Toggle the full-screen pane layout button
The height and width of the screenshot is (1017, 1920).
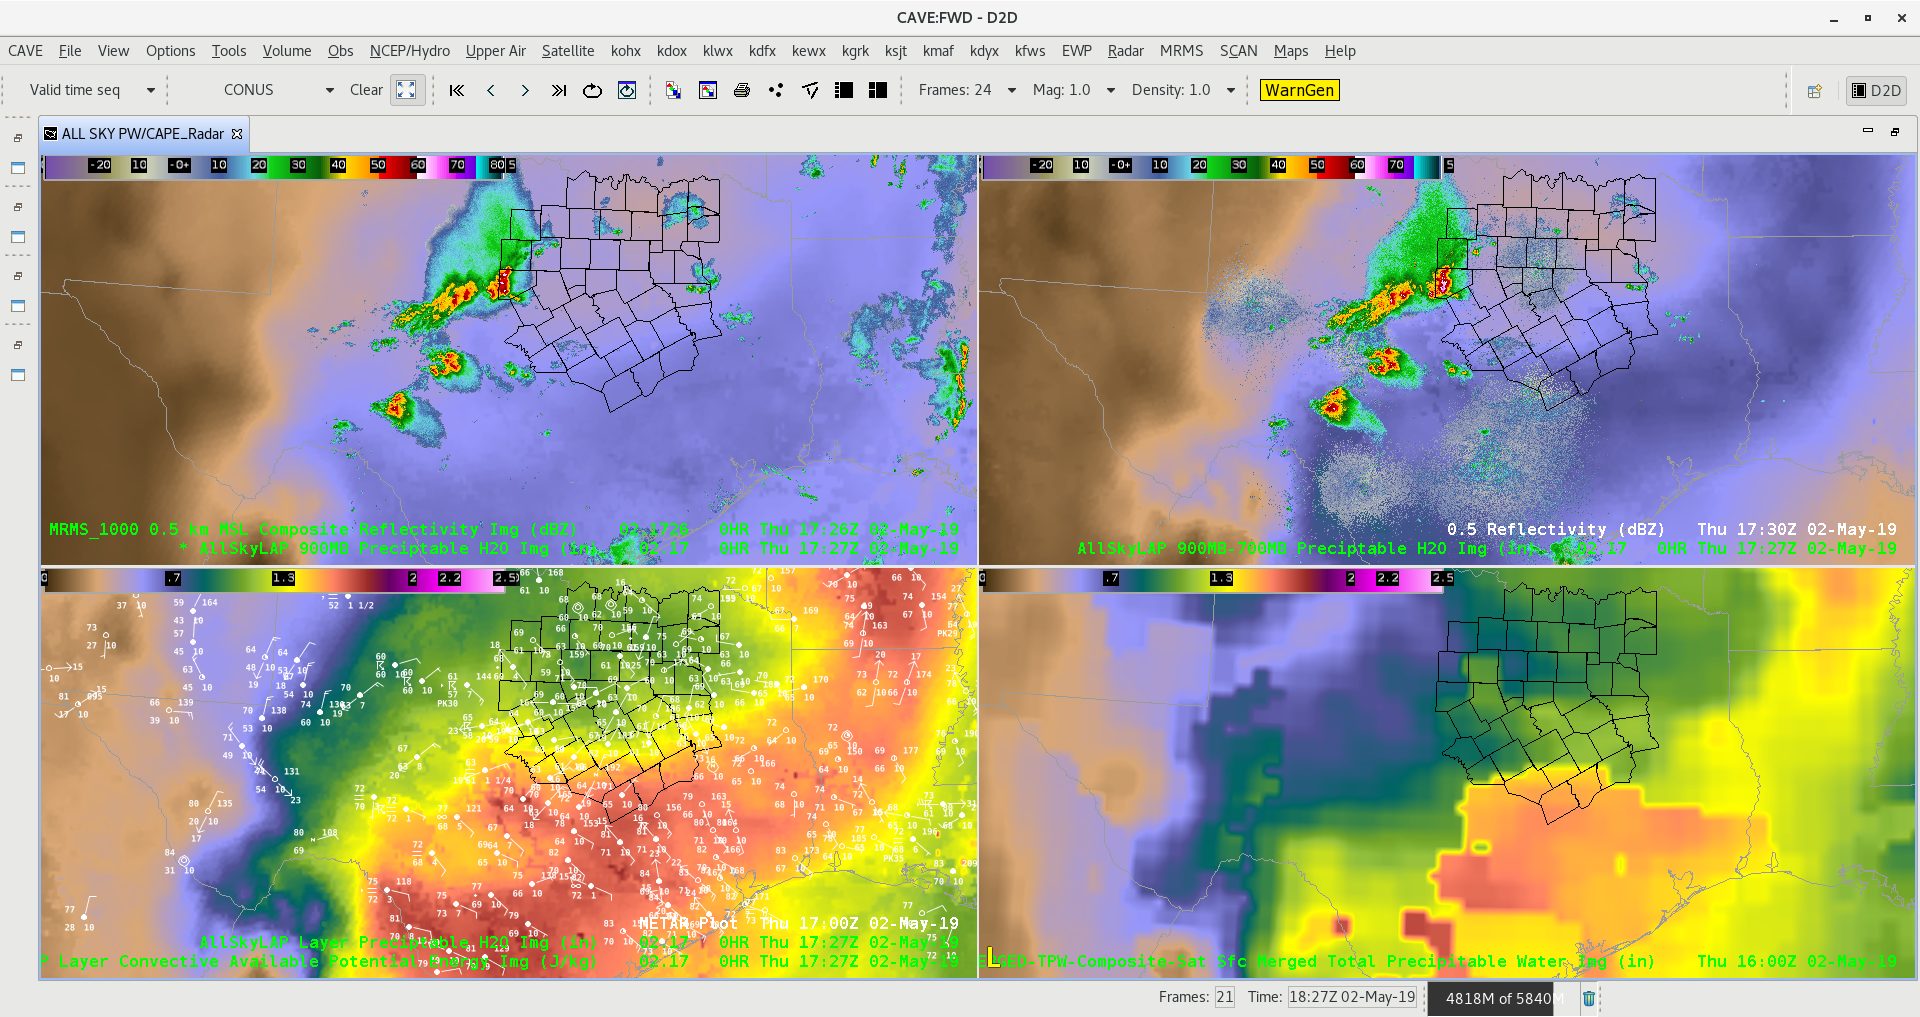pos(406,90)
